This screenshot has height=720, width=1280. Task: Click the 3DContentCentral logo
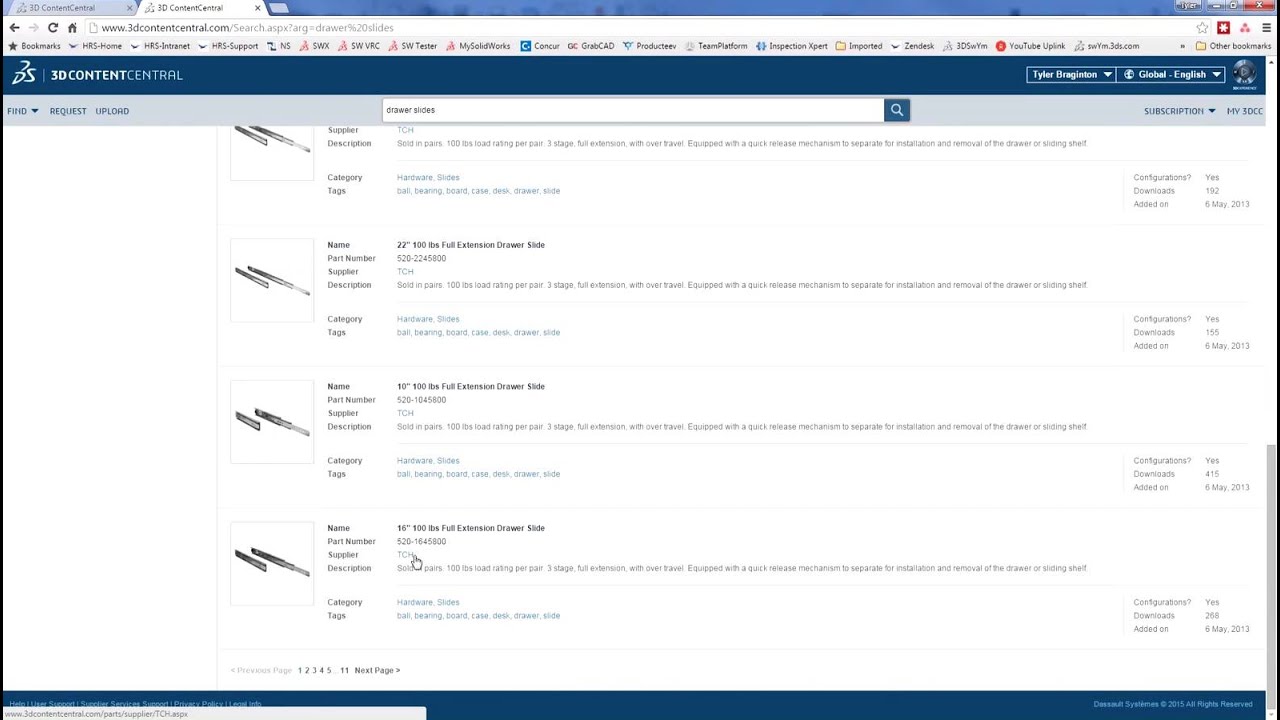click(97, 74)
